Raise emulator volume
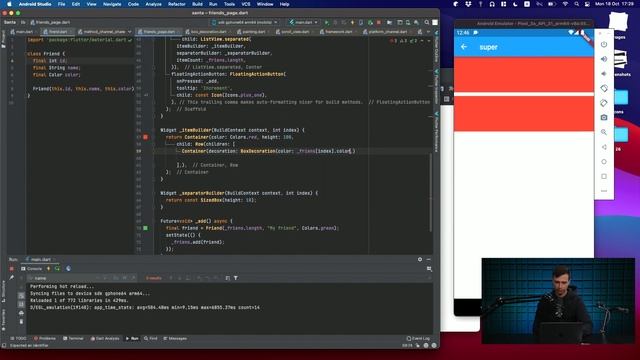 tap(604, 59)
